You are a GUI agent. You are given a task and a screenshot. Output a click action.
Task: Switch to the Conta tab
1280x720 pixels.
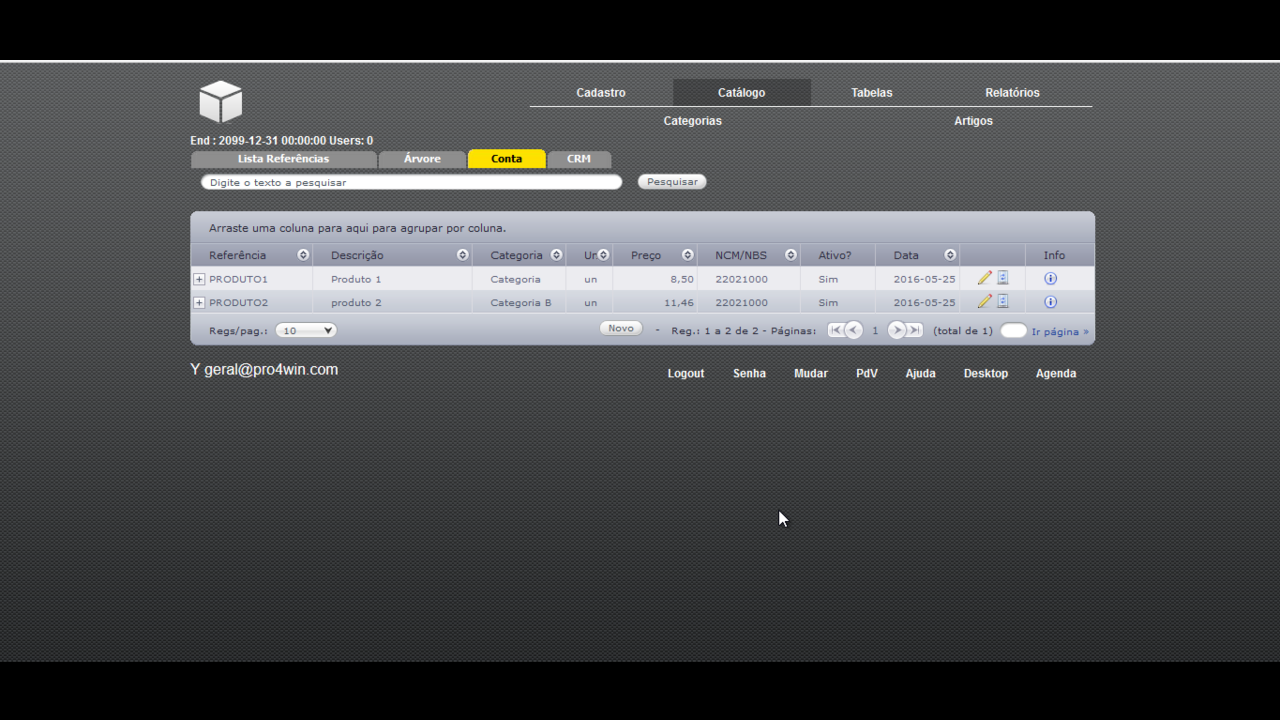507,159
